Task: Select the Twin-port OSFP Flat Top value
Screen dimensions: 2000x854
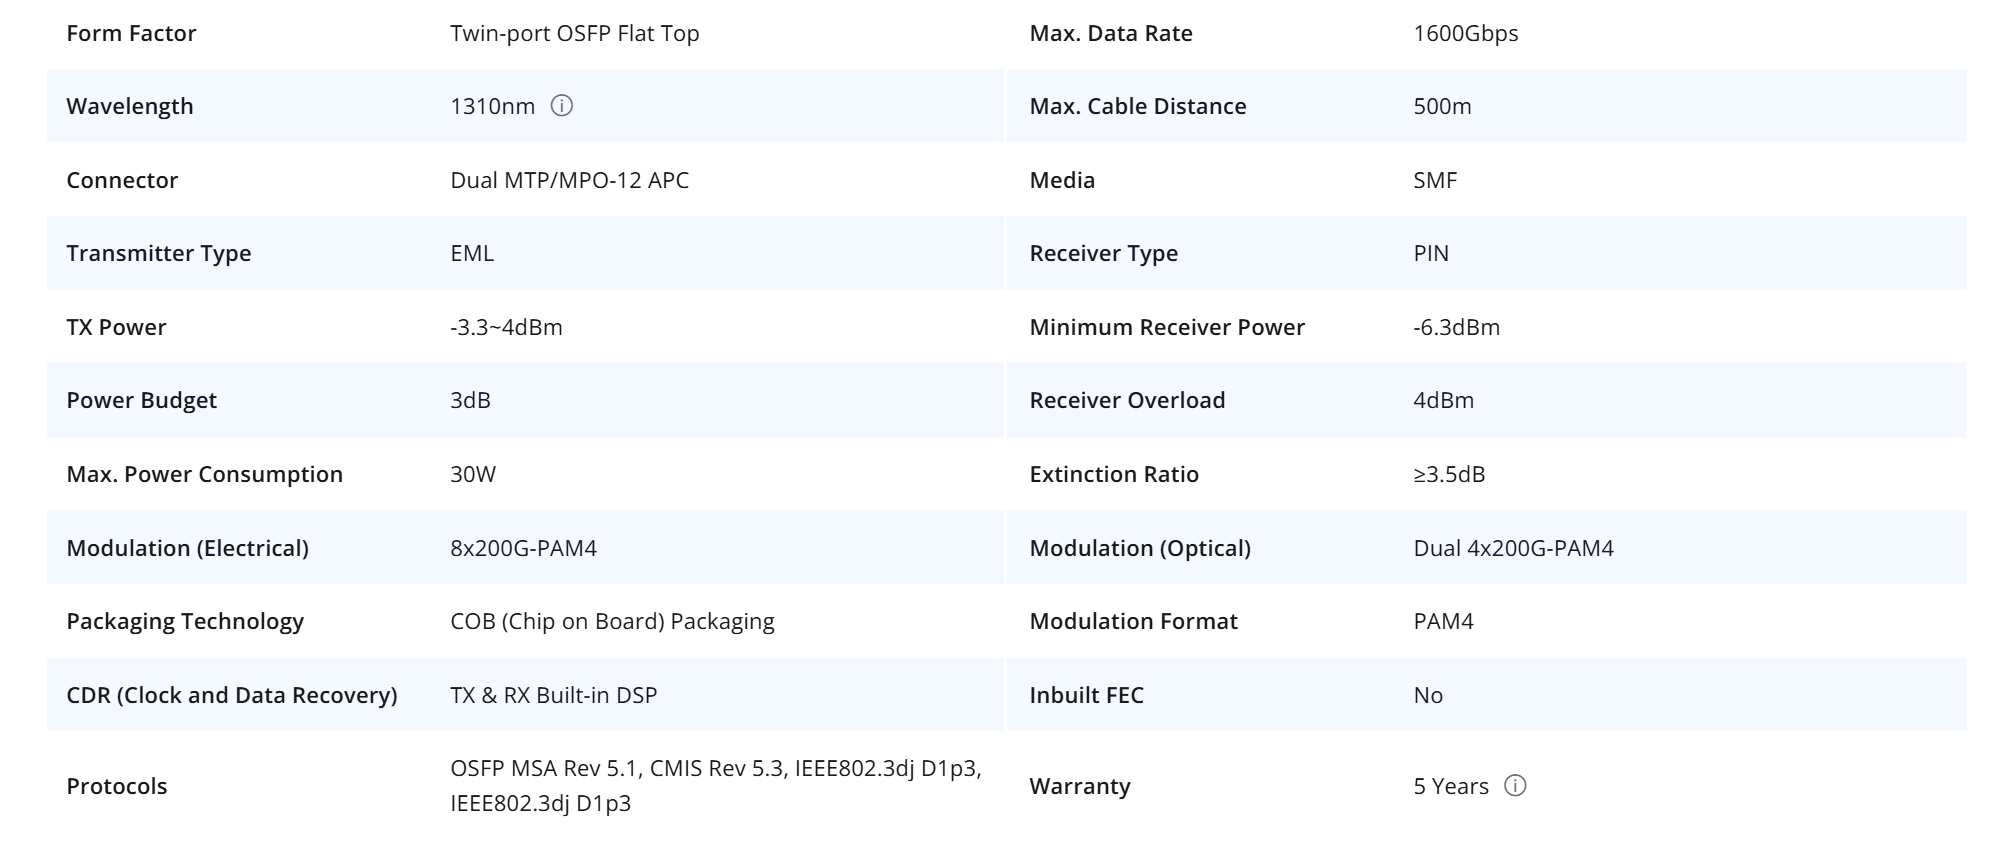Action: pos(574,33)
